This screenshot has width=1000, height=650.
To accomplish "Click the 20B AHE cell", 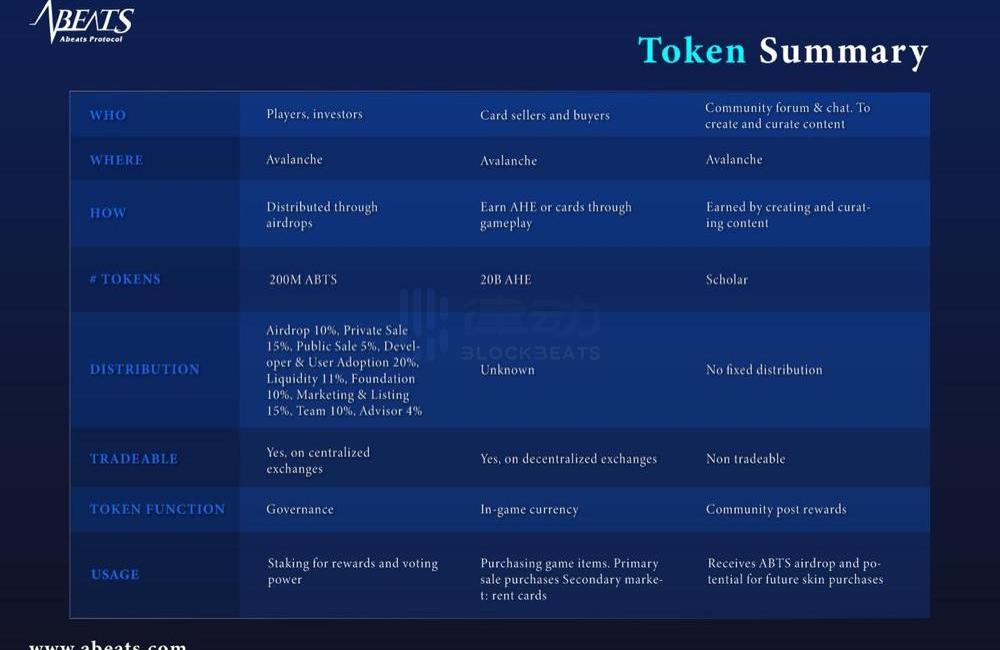I will pyautogui.click(x=506, y=279).
